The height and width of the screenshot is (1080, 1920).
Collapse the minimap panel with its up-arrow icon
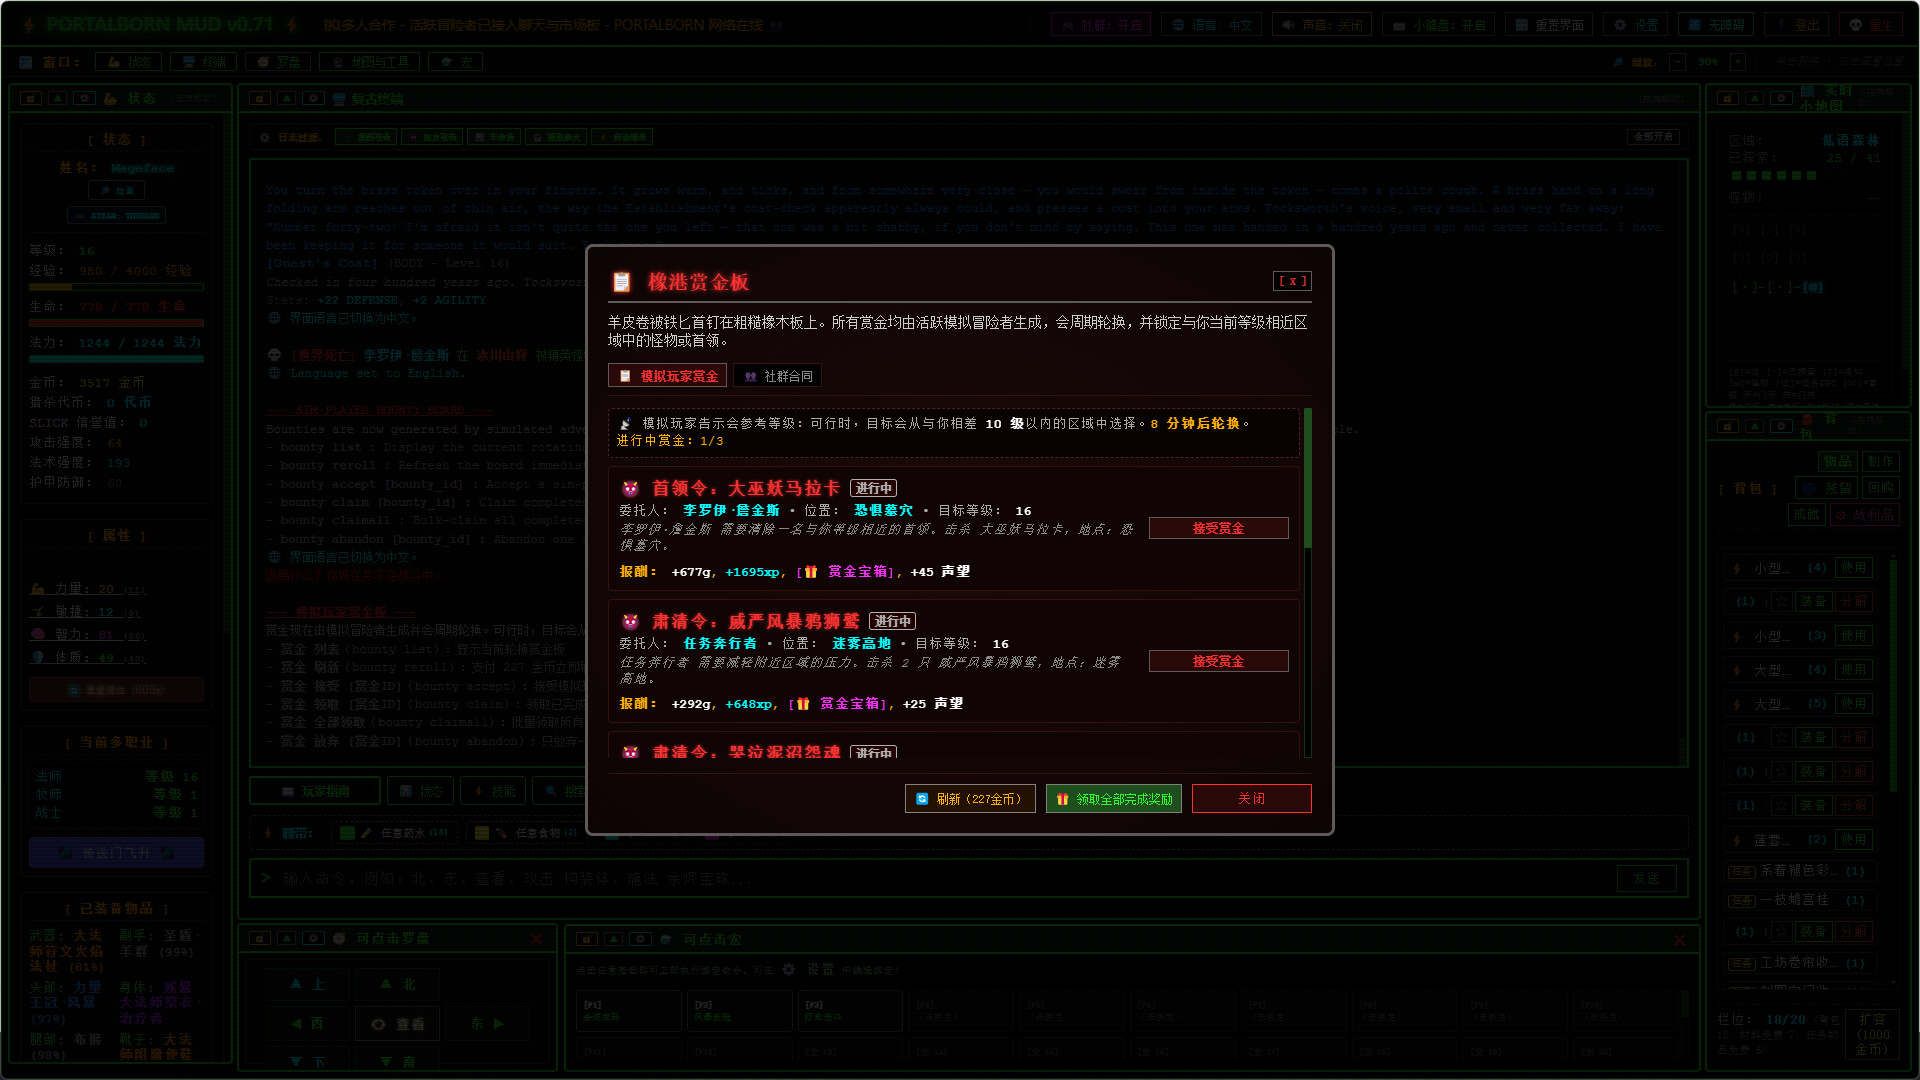tap(1755, 99)
